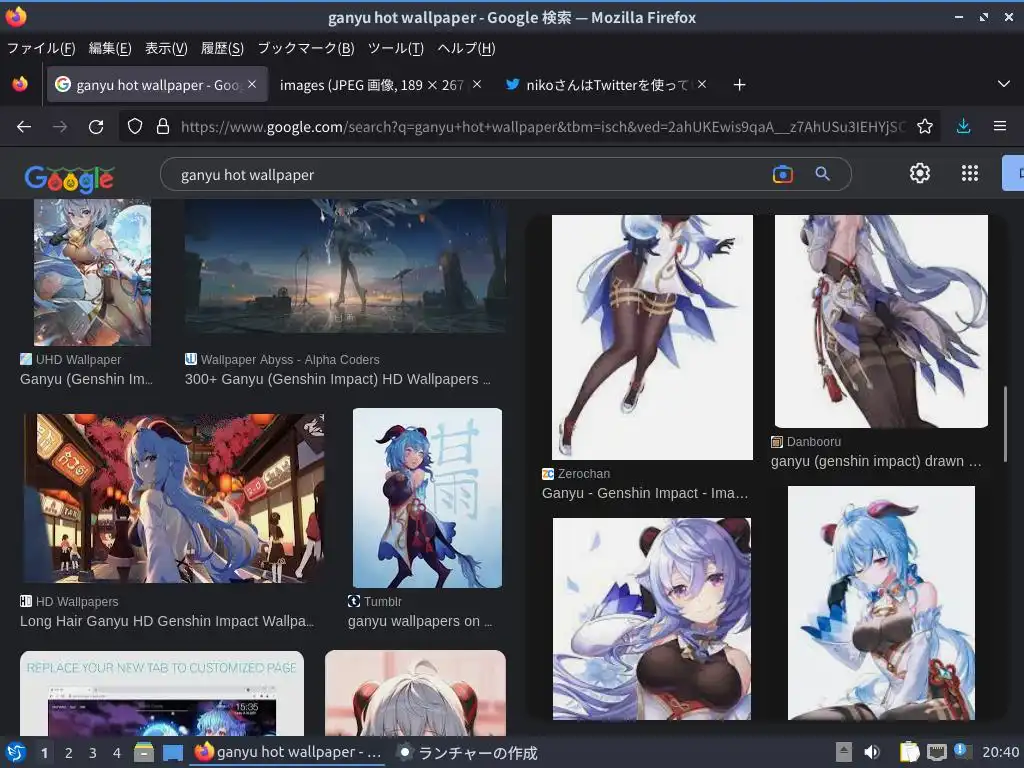Click the forward navigation arrow
The width and height of the screenshot is (1024, 768).
(60, 127)
